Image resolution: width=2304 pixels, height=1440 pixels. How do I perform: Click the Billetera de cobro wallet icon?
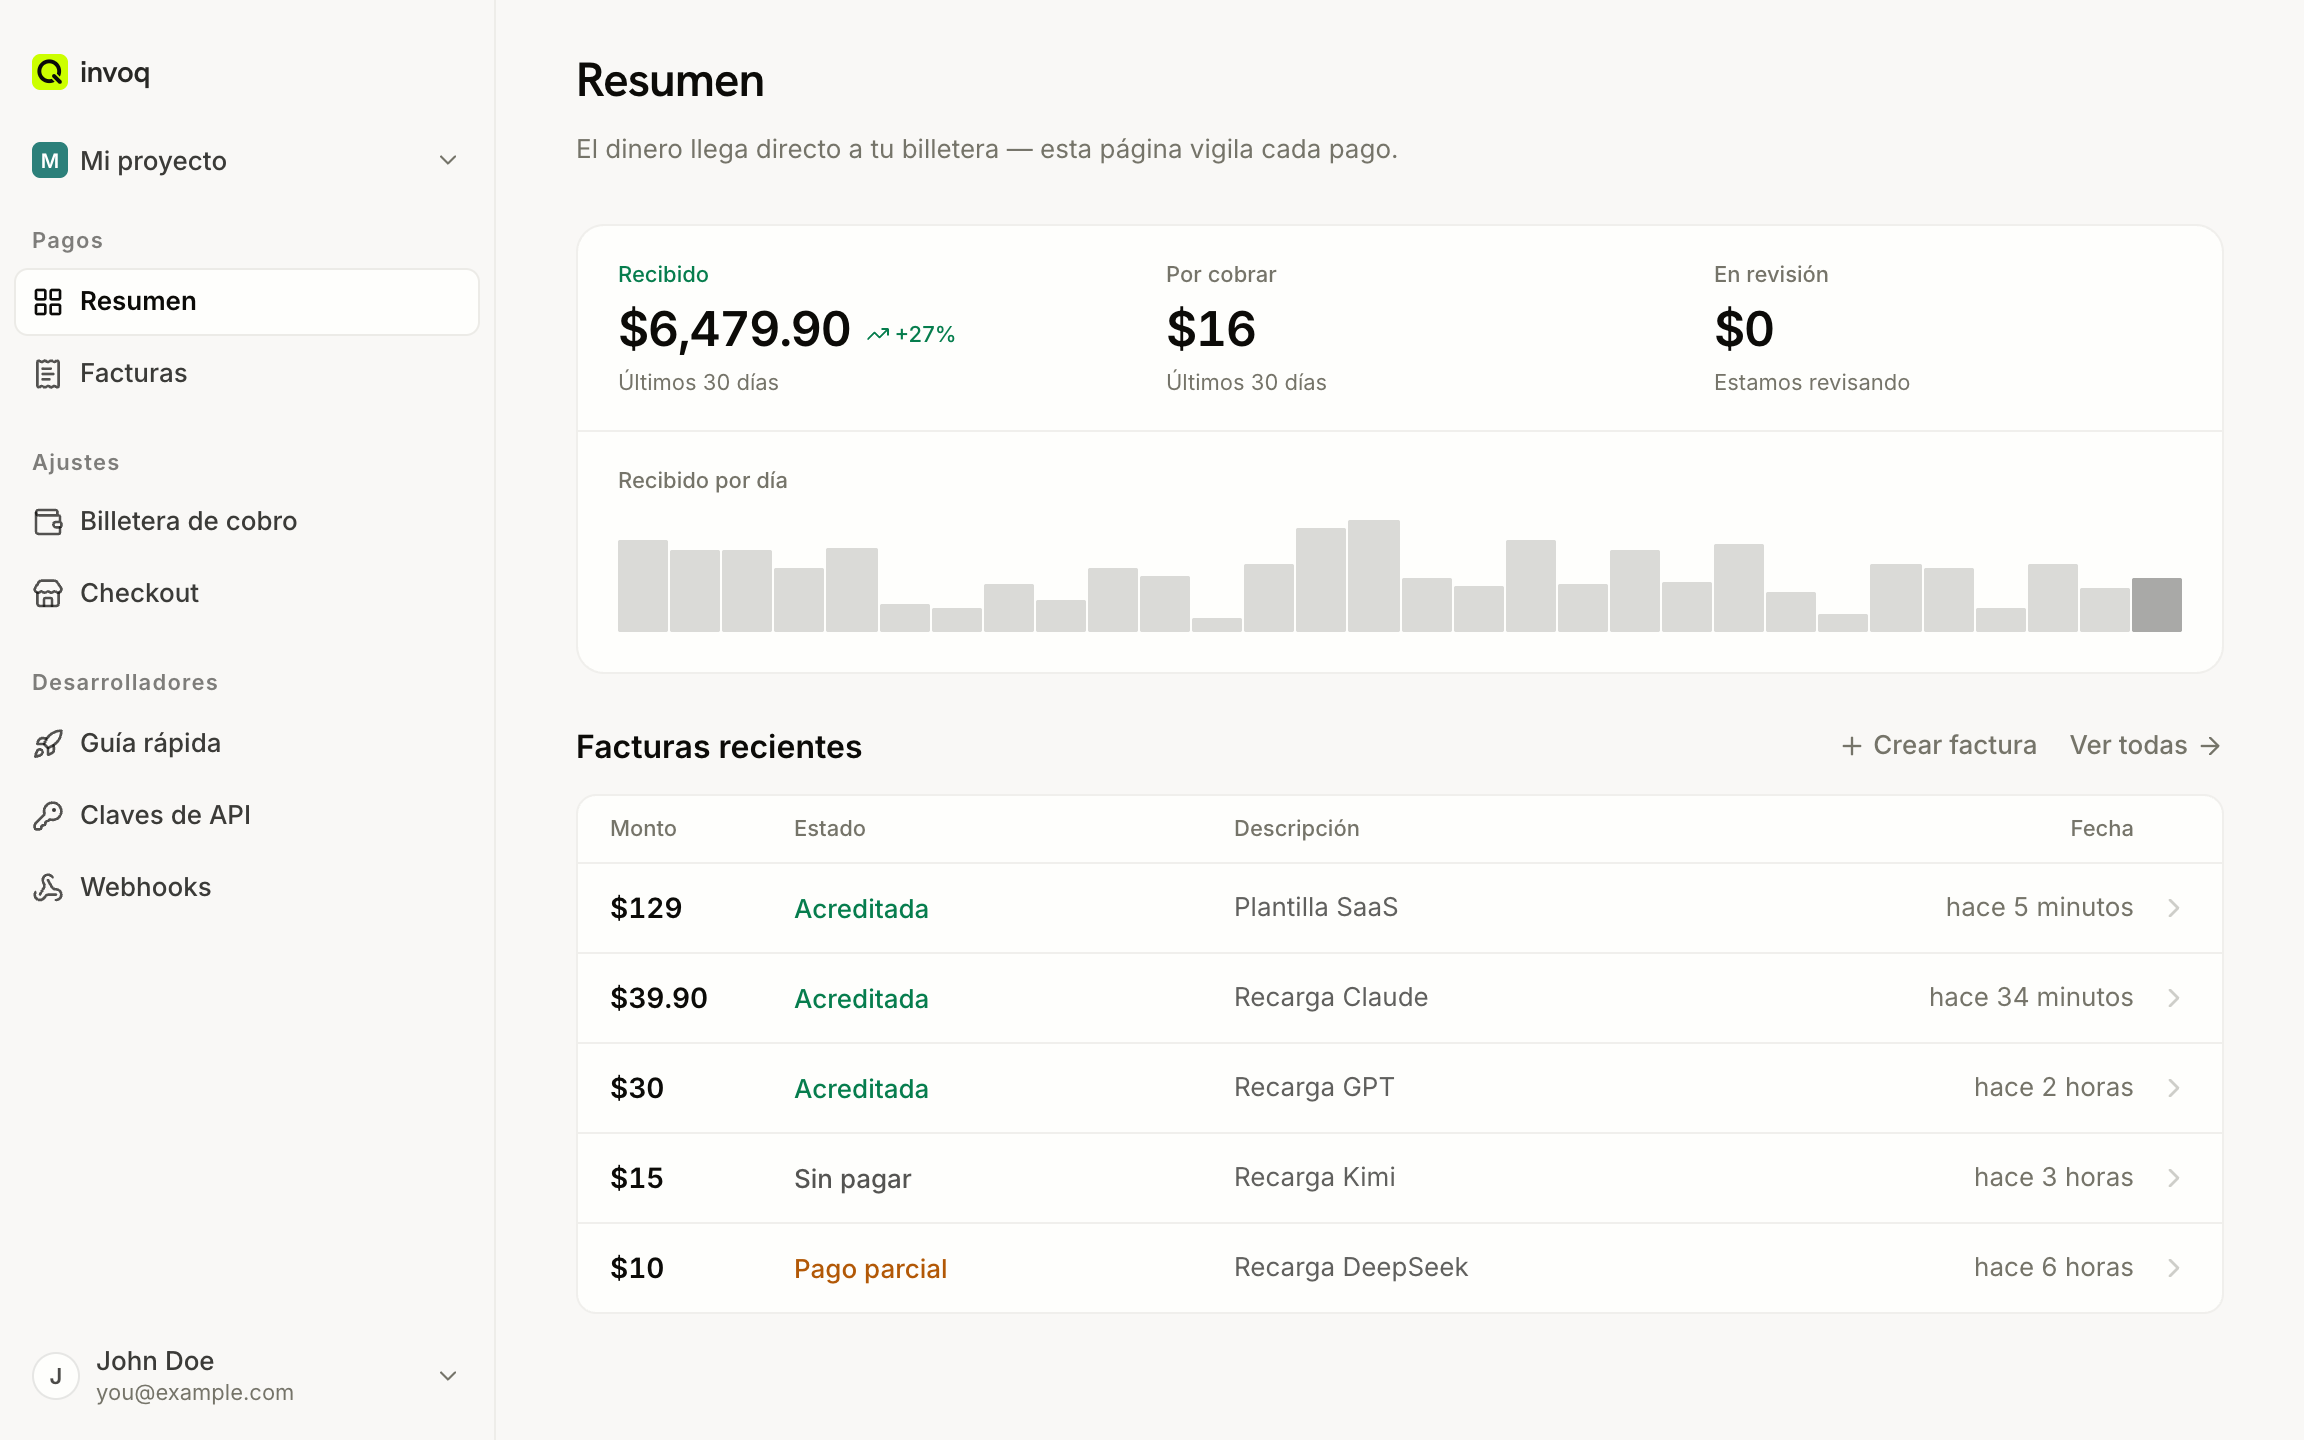point(48,521)
